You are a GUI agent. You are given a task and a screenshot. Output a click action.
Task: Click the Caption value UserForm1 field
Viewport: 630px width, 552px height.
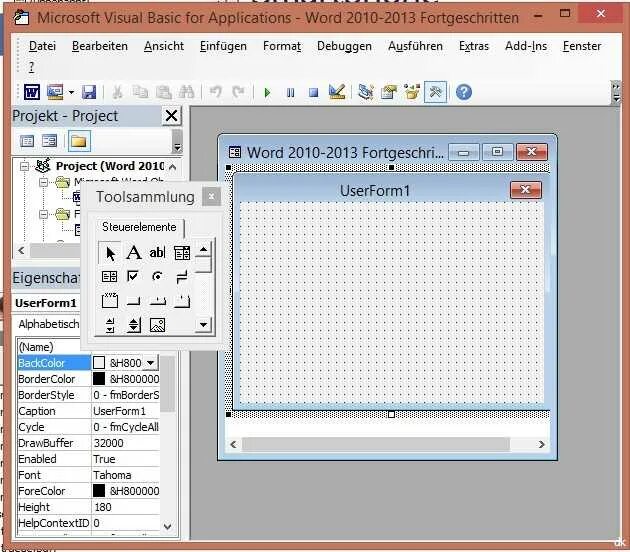(126, 411)
